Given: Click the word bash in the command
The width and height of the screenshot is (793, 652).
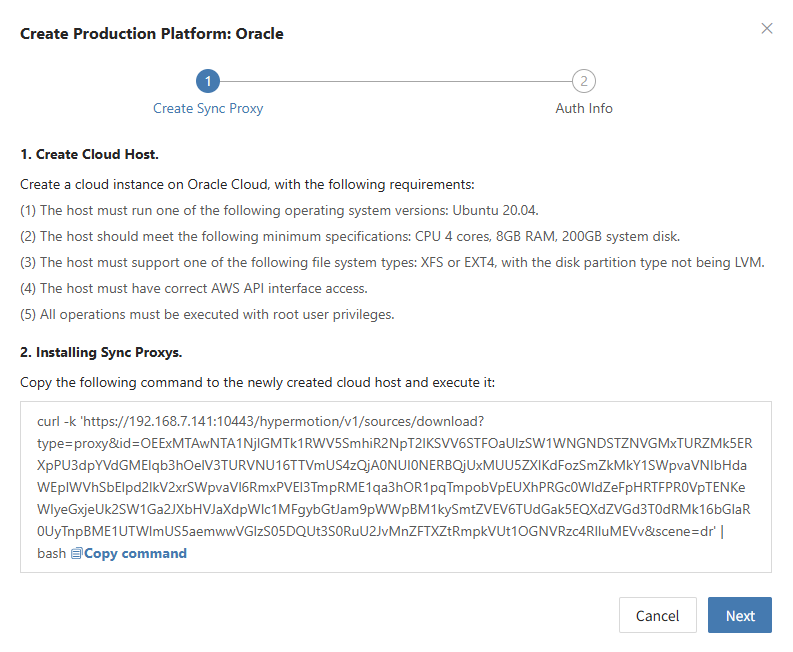Looking at the screenshot, I should click(52, 553).
